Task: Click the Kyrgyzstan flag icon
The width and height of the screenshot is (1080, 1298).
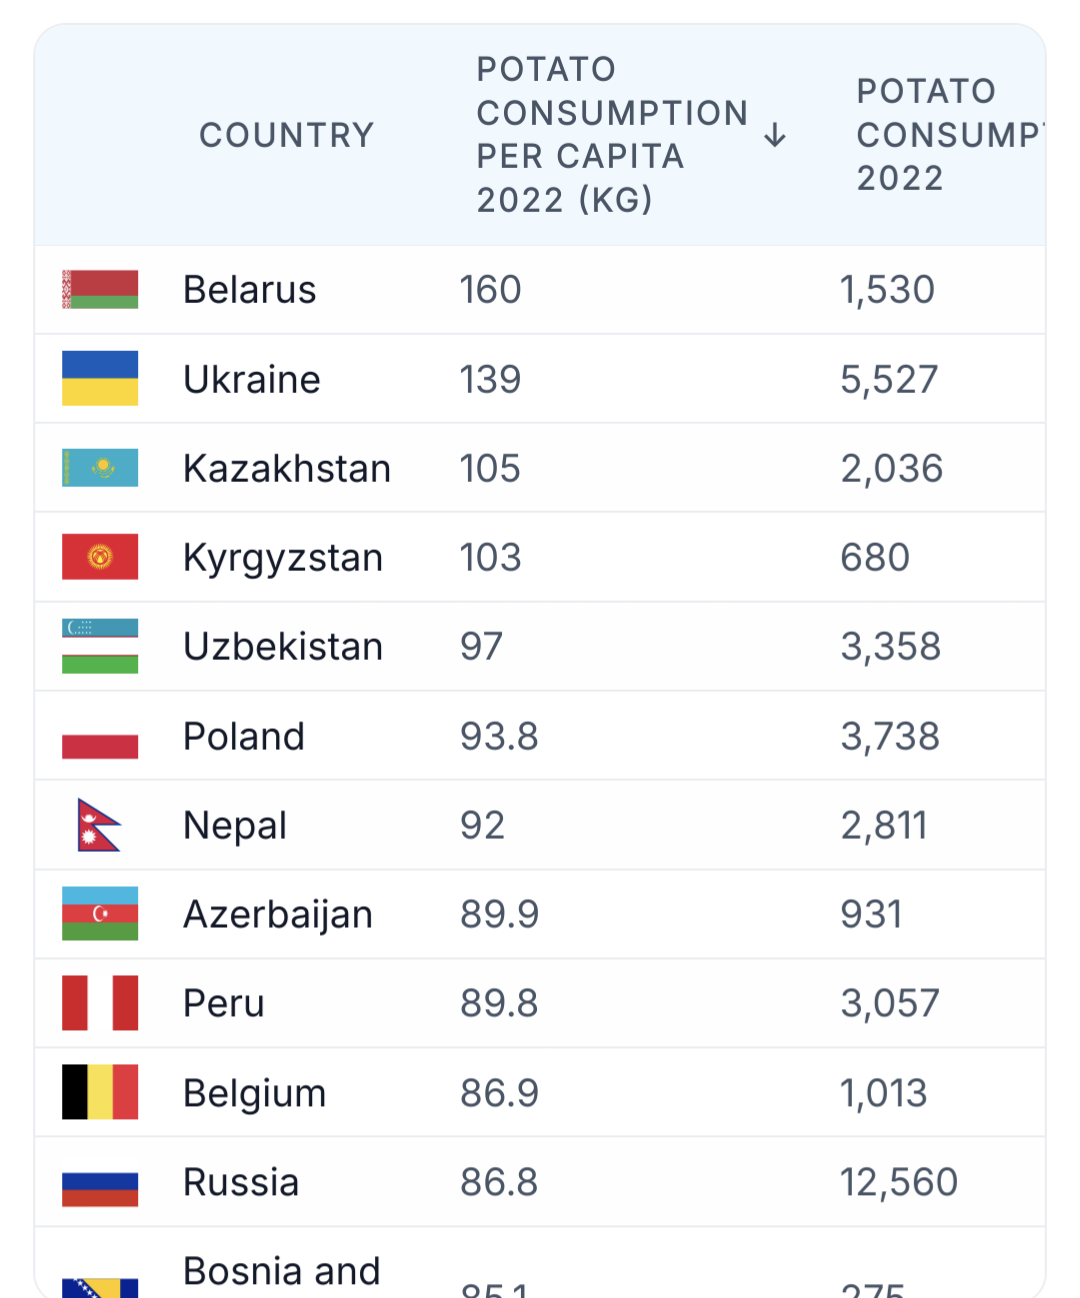Action: tap(100, 557)
